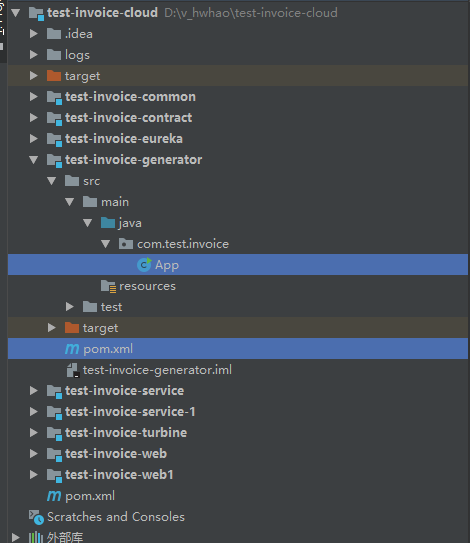Click the com.test.invoice package icon
The image size is (470, 543).
click(x=126, y=244)
